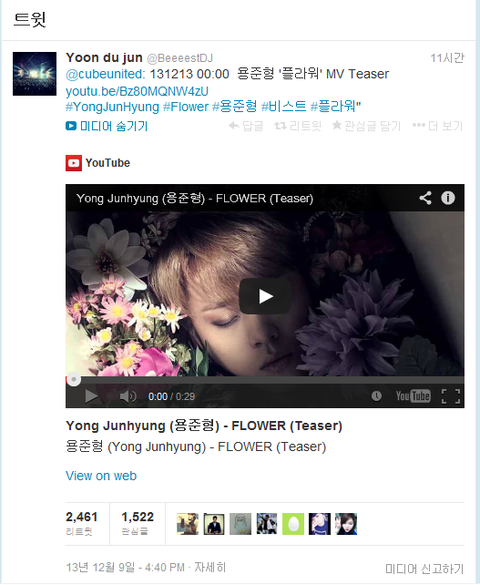Mute the video with the speaker icon

point(128,396)
